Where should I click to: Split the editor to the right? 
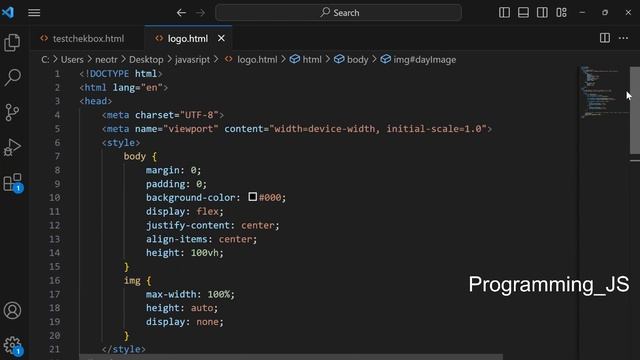605,38
